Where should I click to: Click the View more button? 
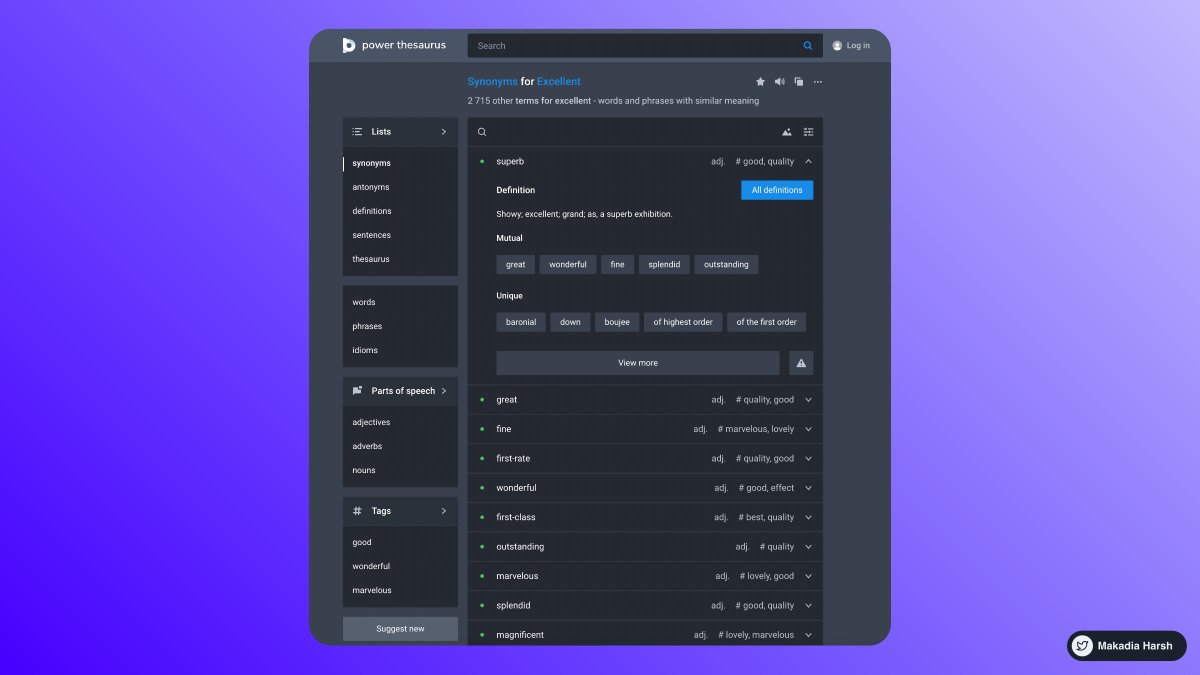coord(638,363)
